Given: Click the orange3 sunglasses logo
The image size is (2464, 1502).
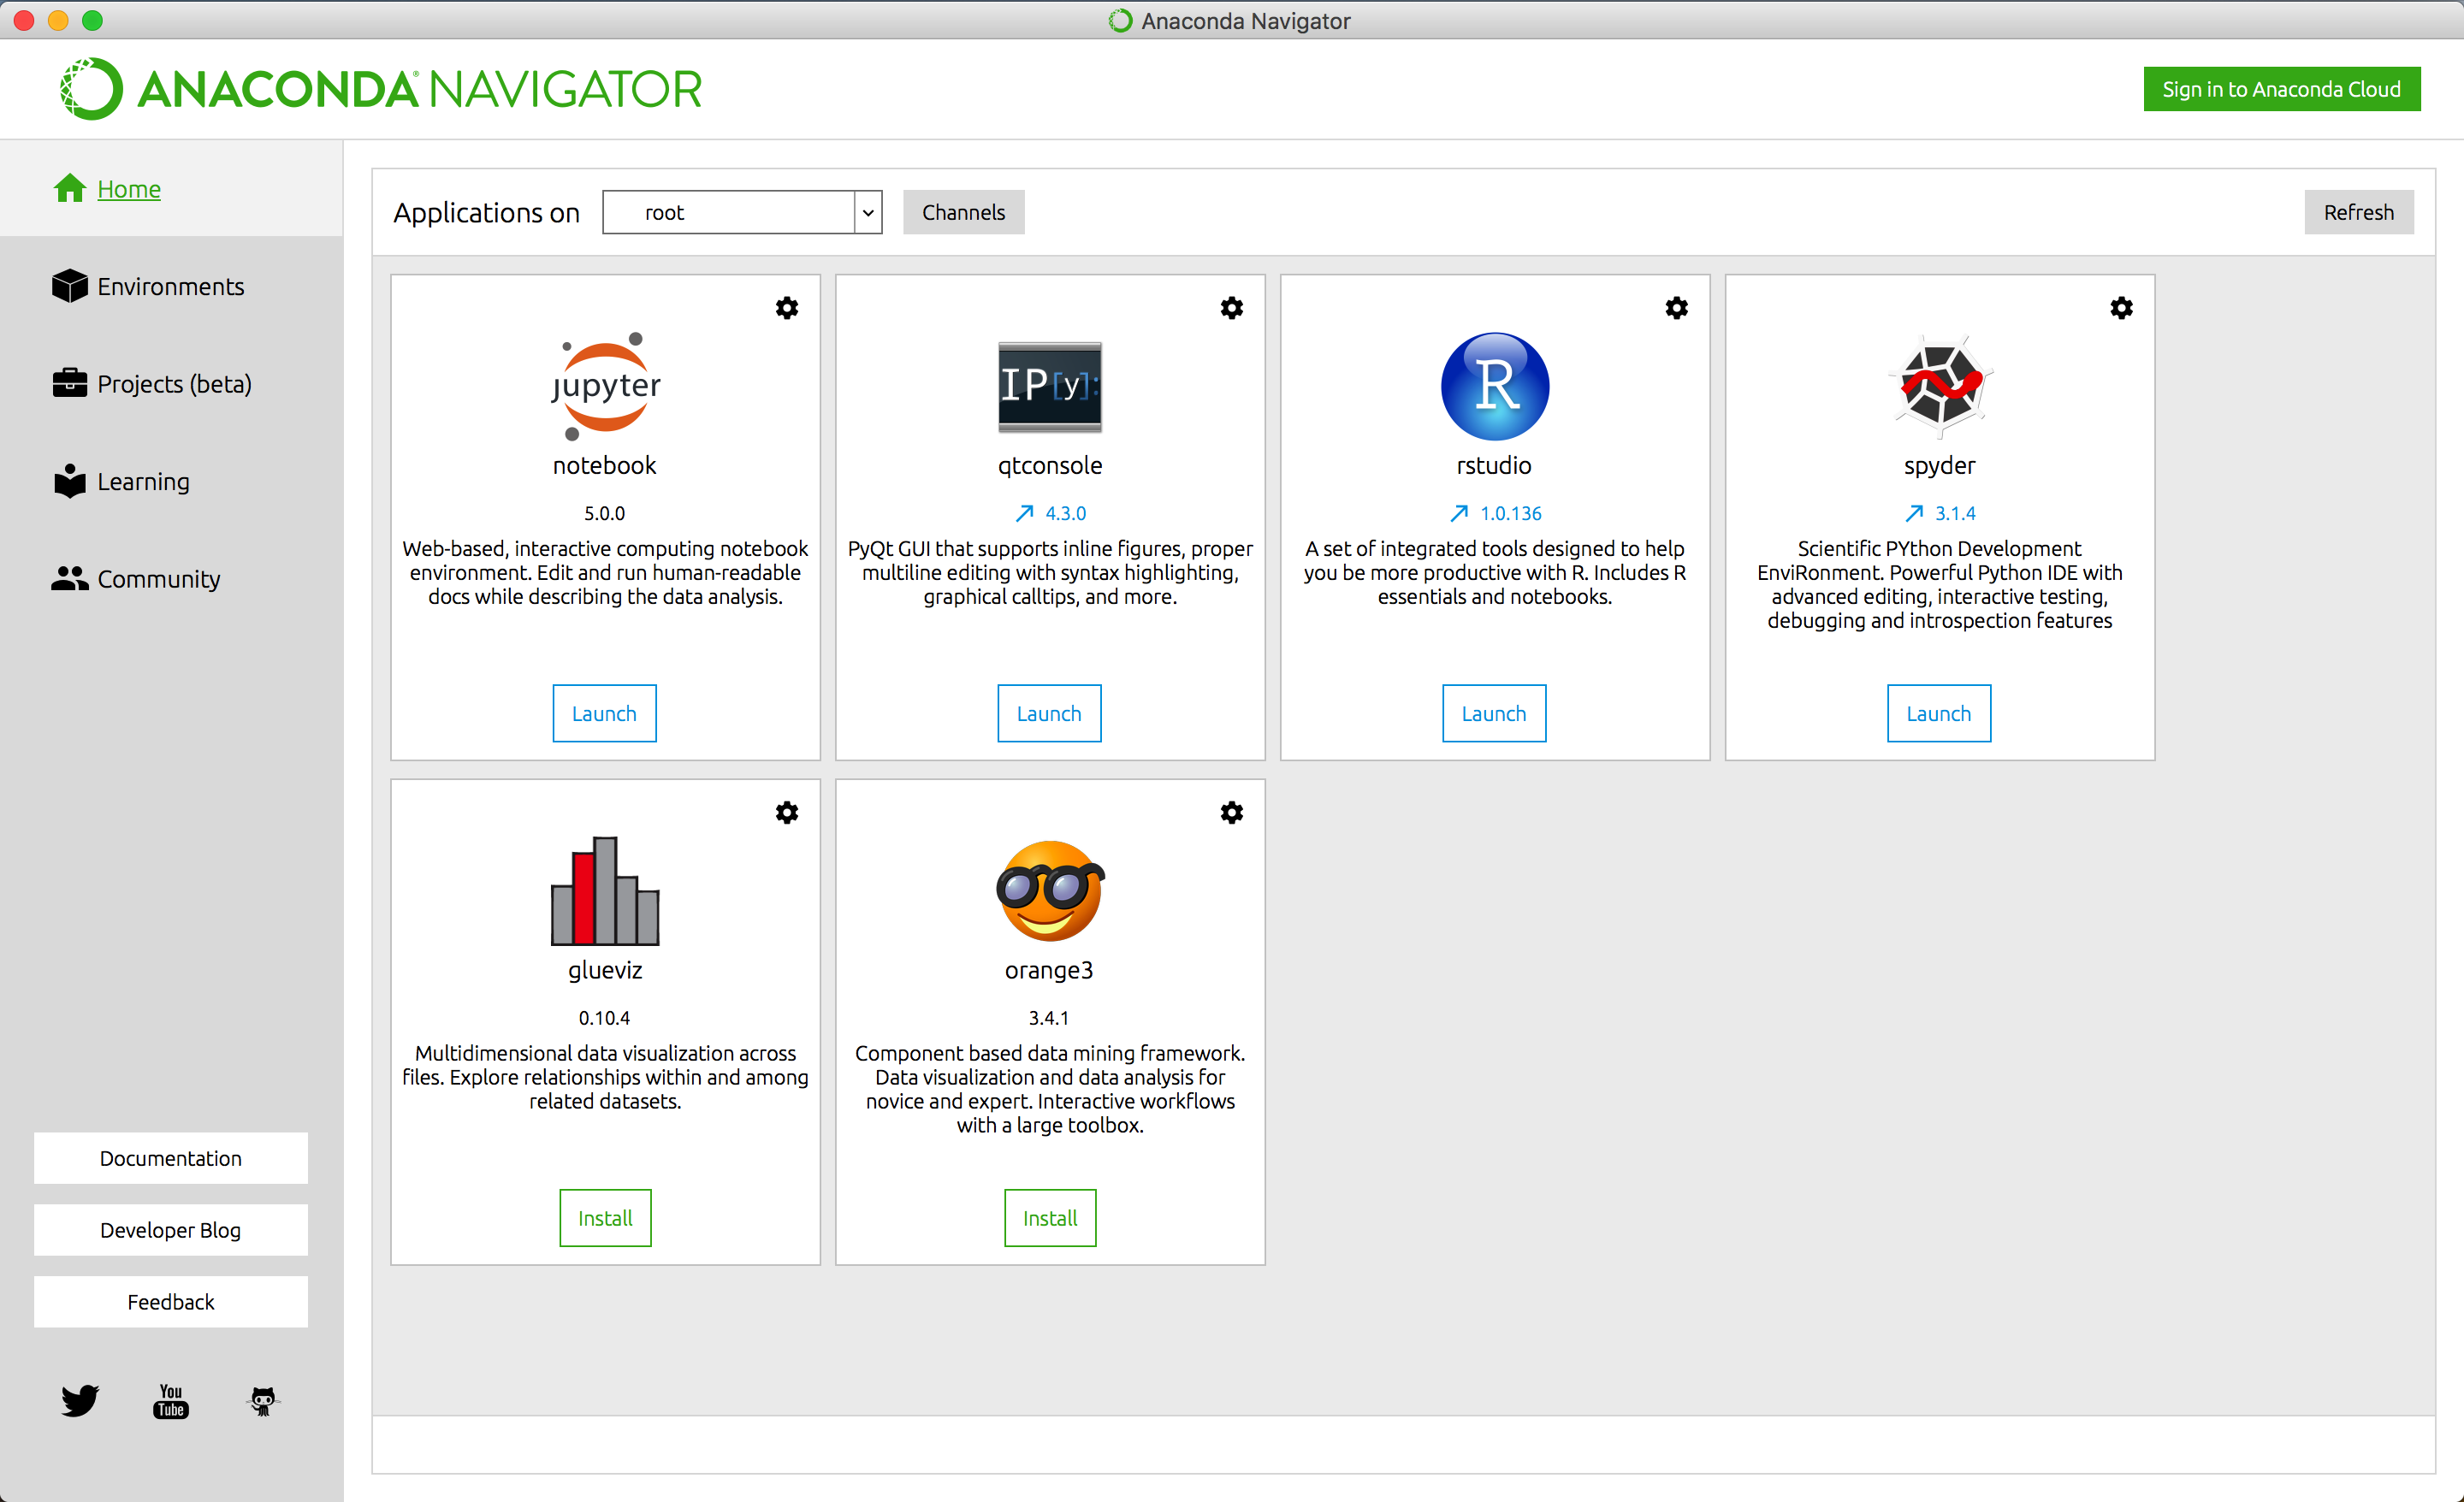Looking at the screenshot, I should pos(1050,891).
